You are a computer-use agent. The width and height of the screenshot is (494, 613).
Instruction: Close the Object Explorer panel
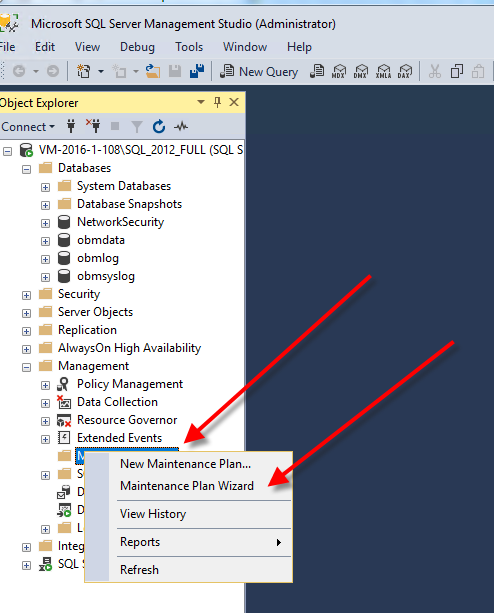[234, 102]
